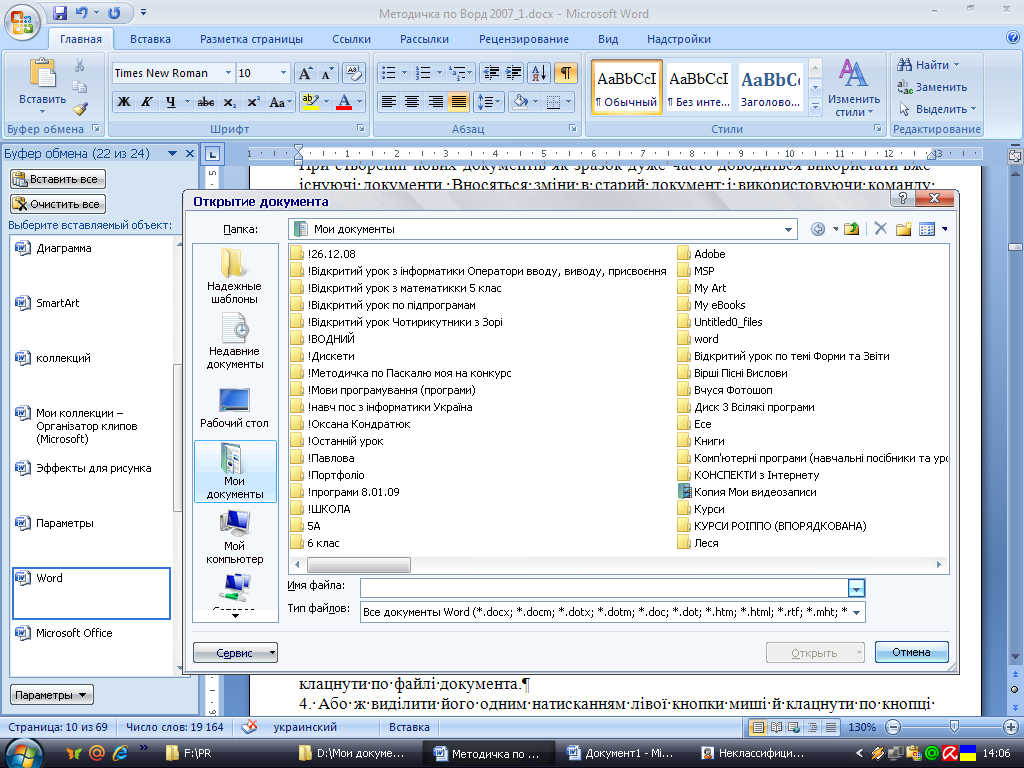This screenshot has width=1024, height=768.
Task: Open Сервис tools dropdown in dialog
Action: 235,653
